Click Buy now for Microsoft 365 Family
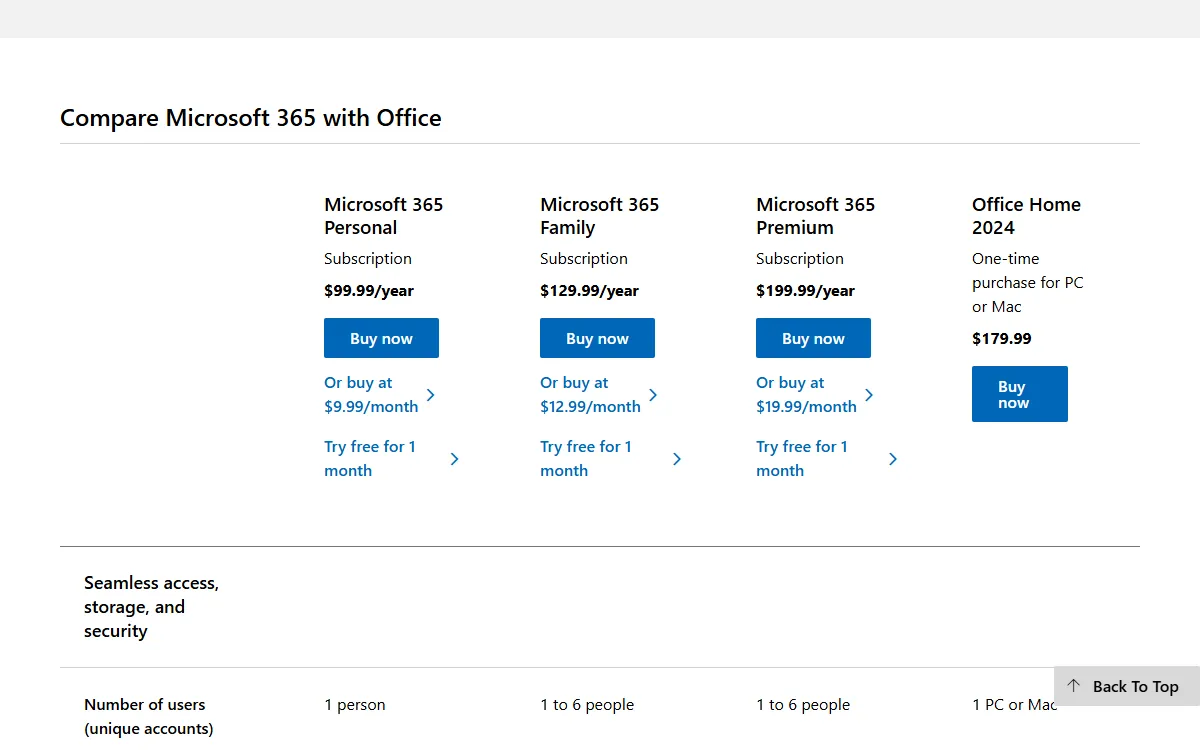This screenshot has width=1200, height=750. coord(597,338)
